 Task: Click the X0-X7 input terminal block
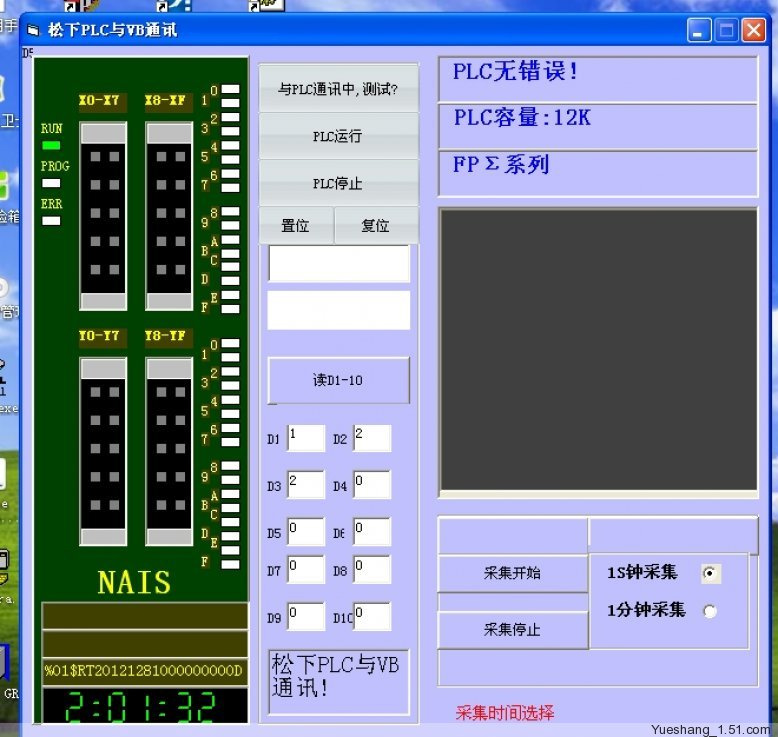click(x=103, y=215)
